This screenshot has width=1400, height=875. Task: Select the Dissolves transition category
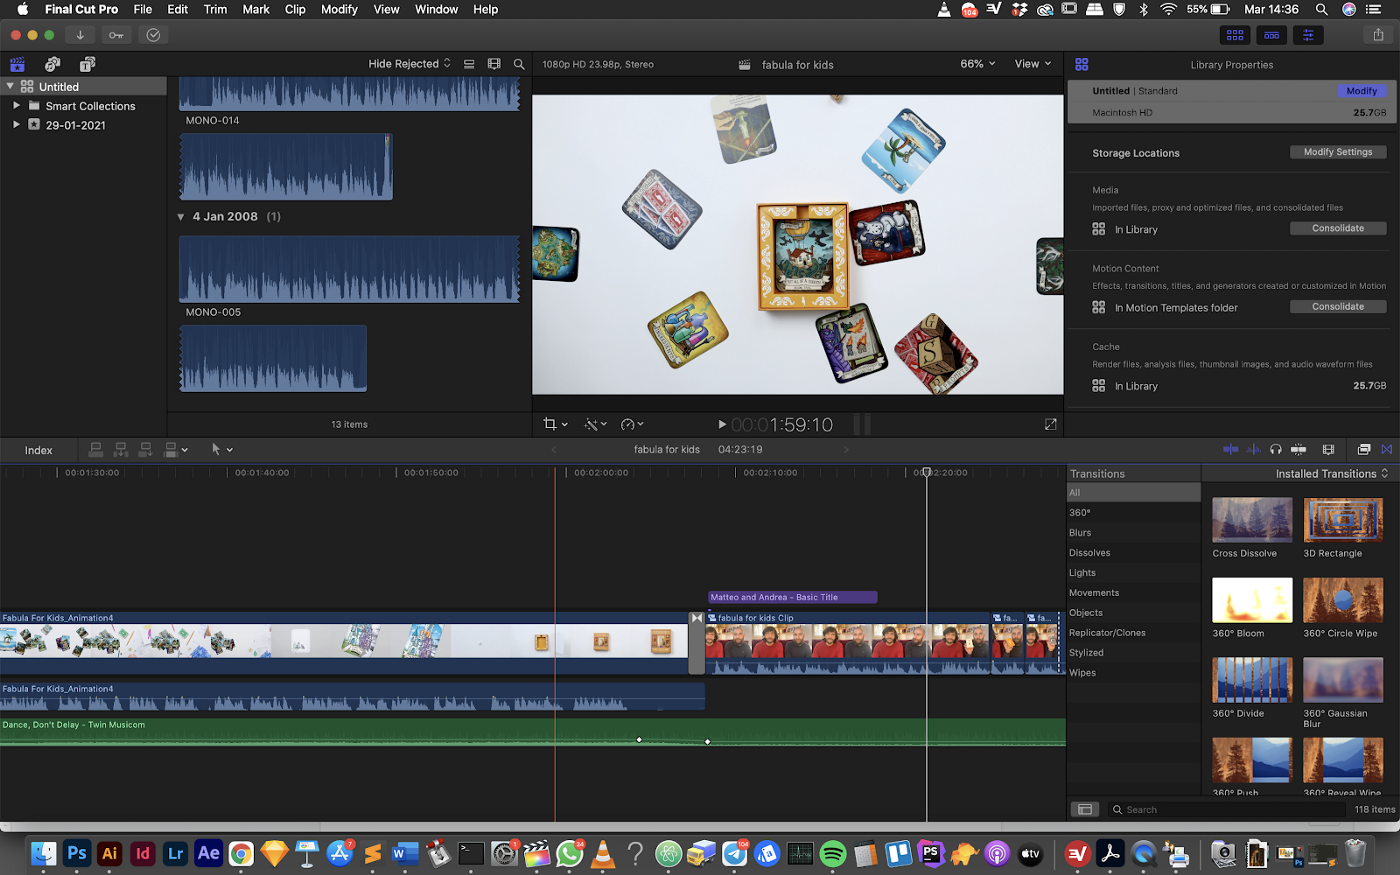pos(1089,553)
